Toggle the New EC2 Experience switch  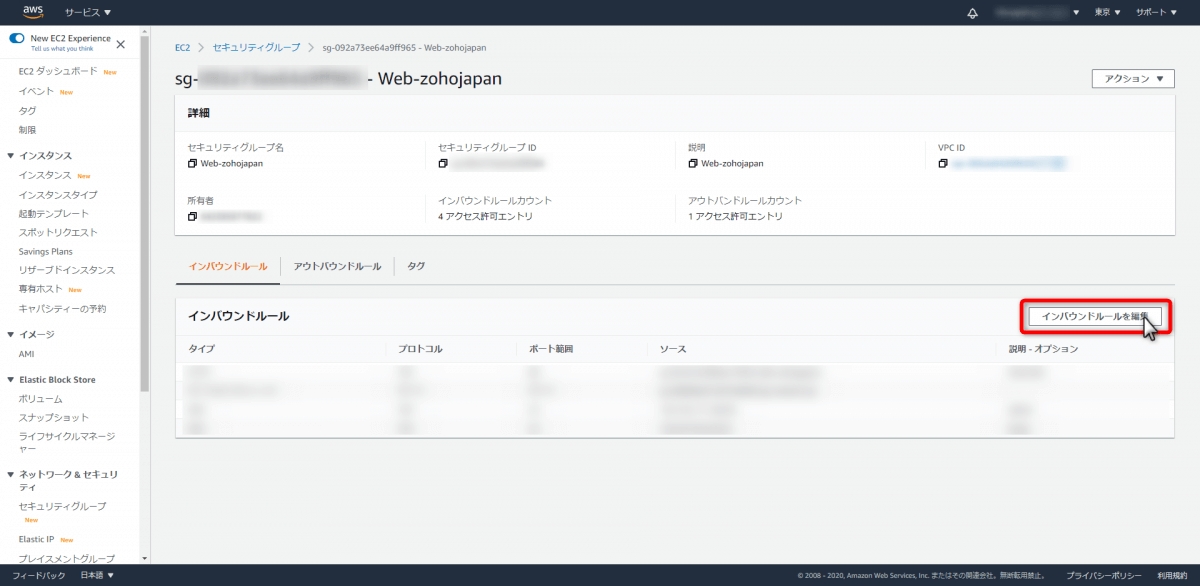coord(17,38)
